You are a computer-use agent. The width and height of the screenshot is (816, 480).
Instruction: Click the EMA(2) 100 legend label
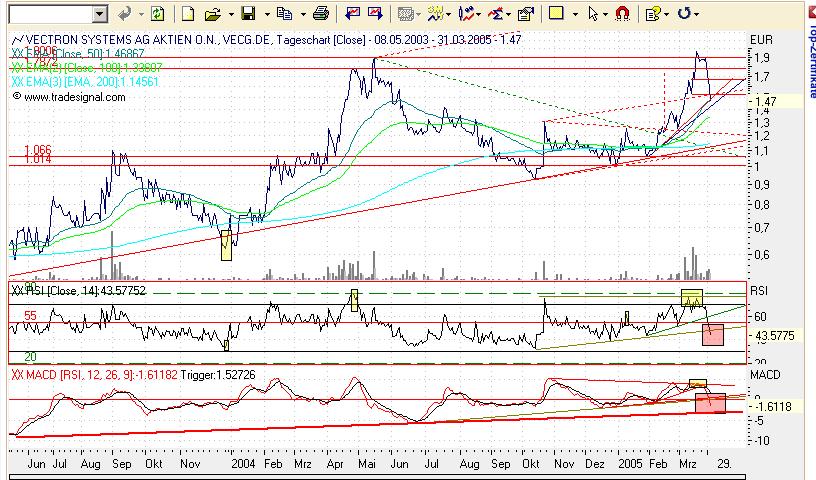click(87, 68)
